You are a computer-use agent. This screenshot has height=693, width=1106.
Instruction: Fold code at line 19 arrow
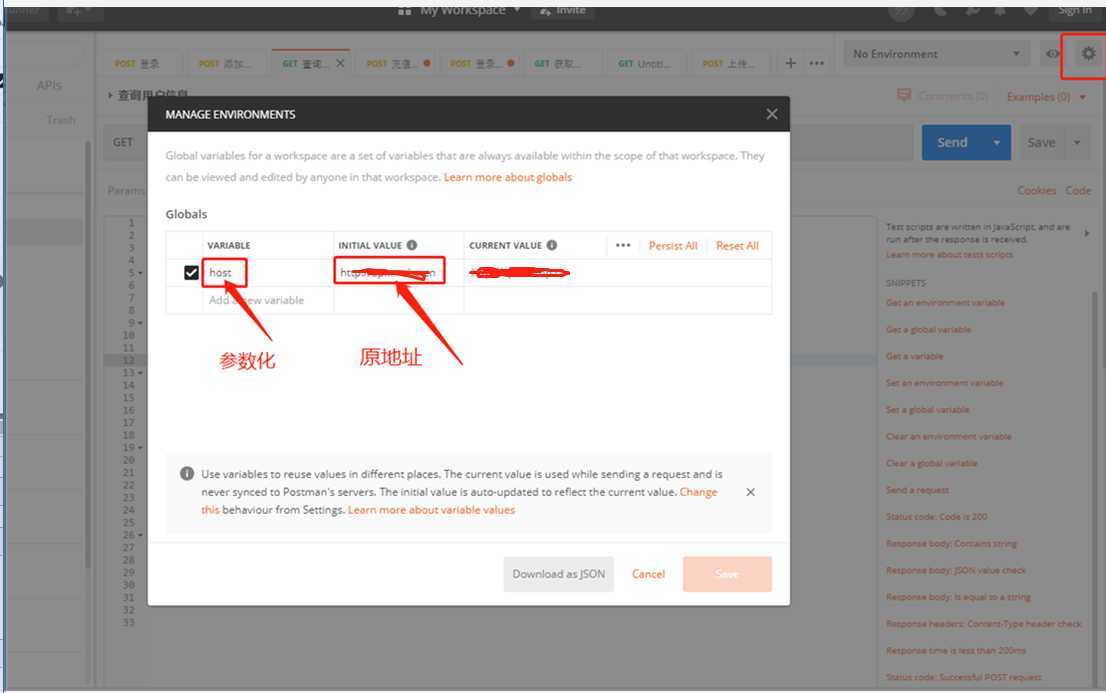[x=140, y=447]
